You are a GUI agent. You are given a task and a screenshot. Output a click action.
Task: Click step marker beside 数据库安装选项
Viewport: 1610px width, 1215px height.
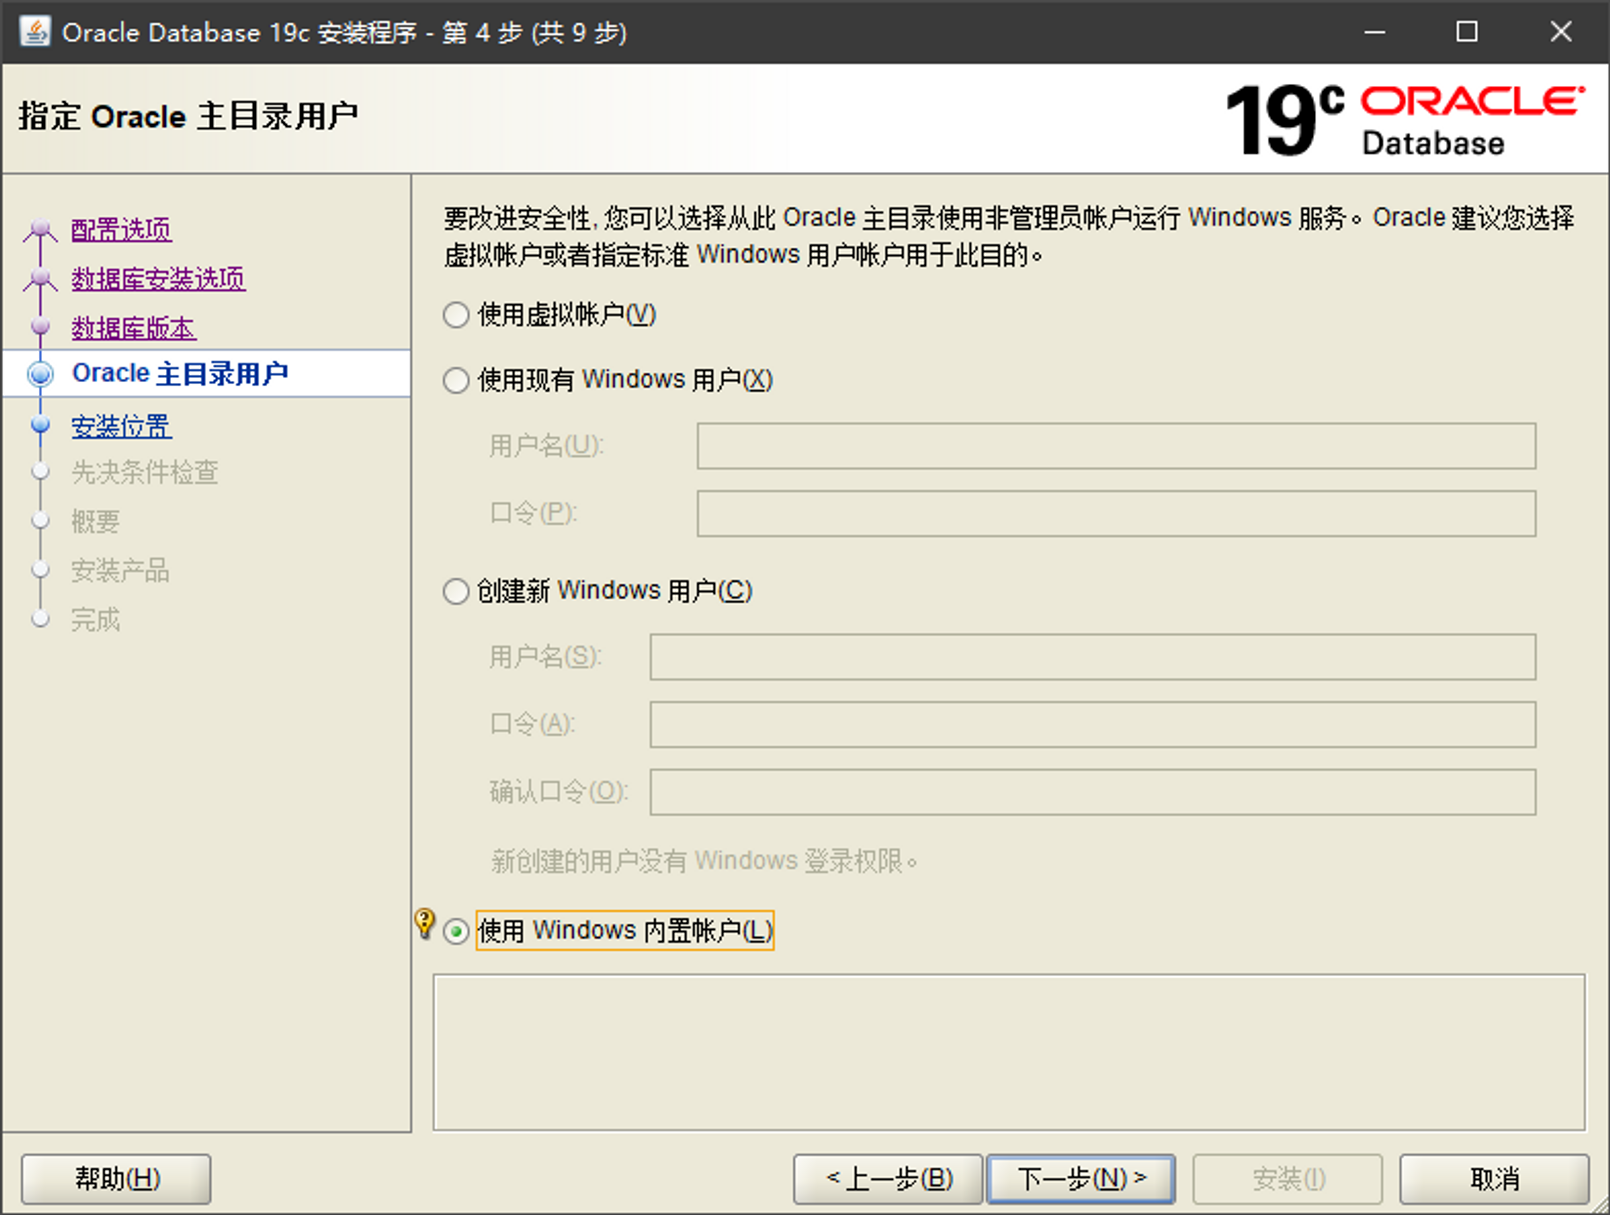(x=41, y=279)
